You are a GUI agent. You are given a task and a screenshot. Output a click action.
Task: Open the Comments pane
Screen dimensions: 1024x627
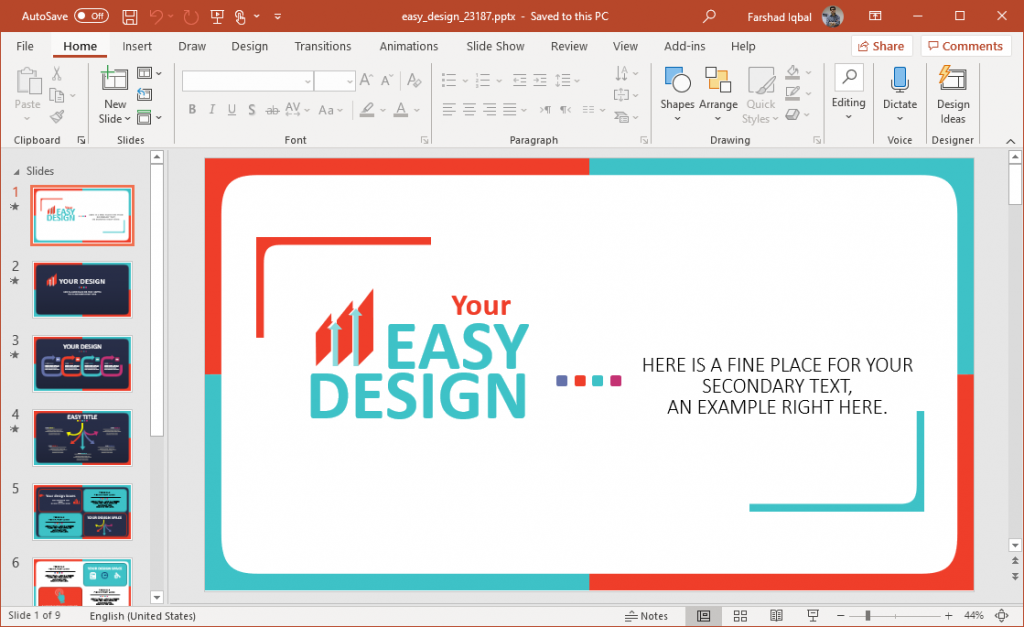pos(965,46)
